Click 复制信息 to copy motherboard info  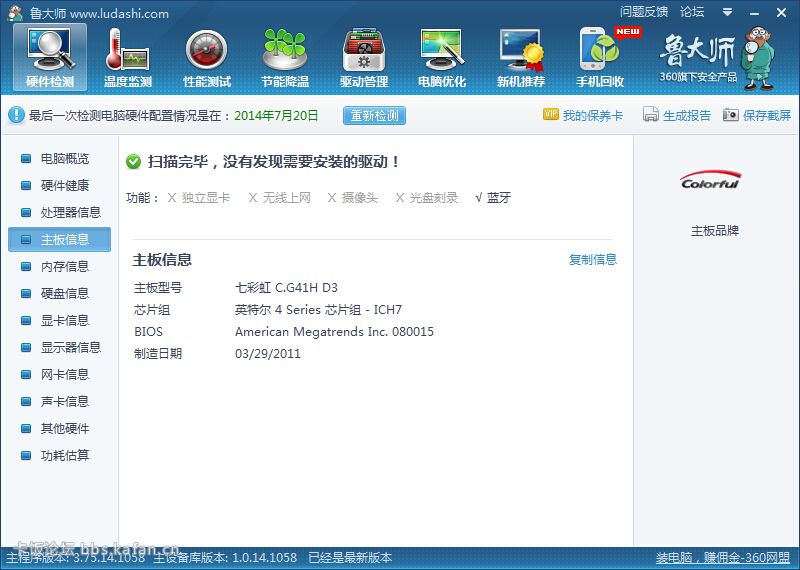593,259
